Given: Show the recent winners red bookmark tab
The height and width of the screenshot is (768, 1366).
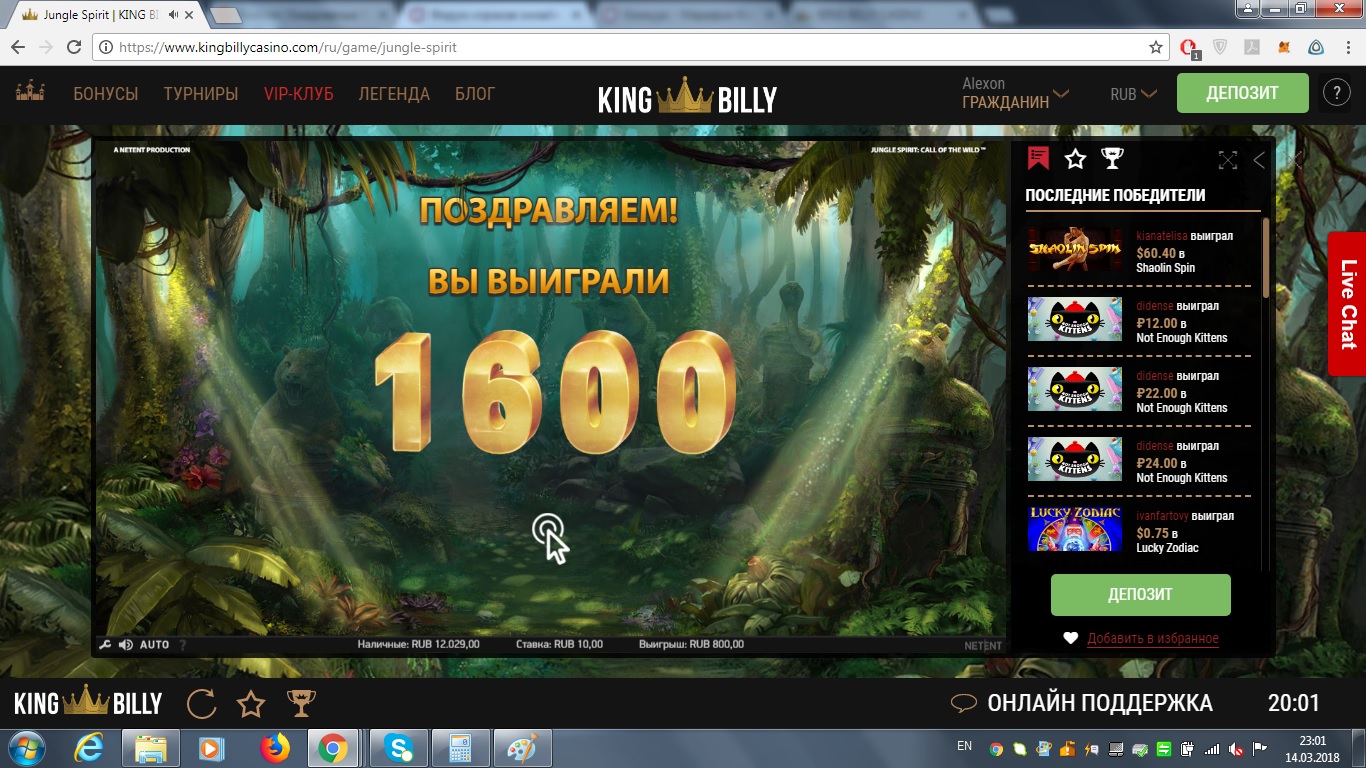Looking at the screenshot, I should pyautogui.click(x=1038, y=158).
